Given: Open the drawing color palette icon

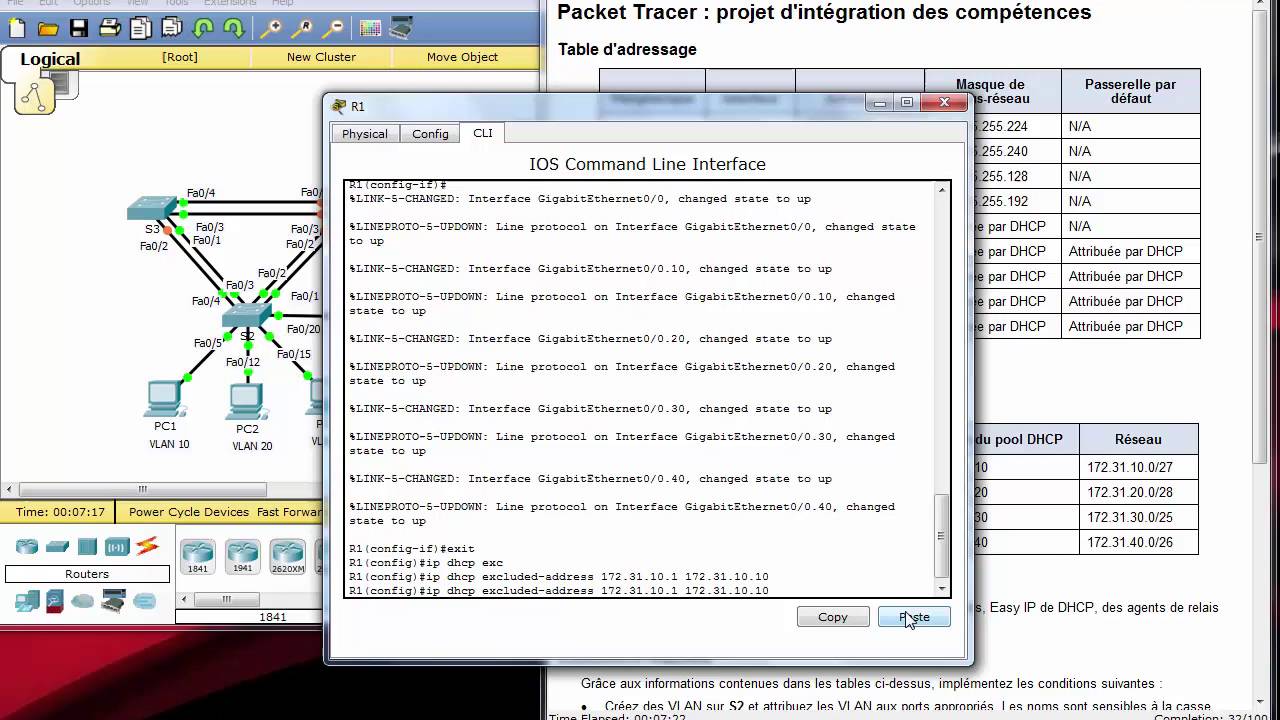Looking at the screenshot, I should (370, 28).
